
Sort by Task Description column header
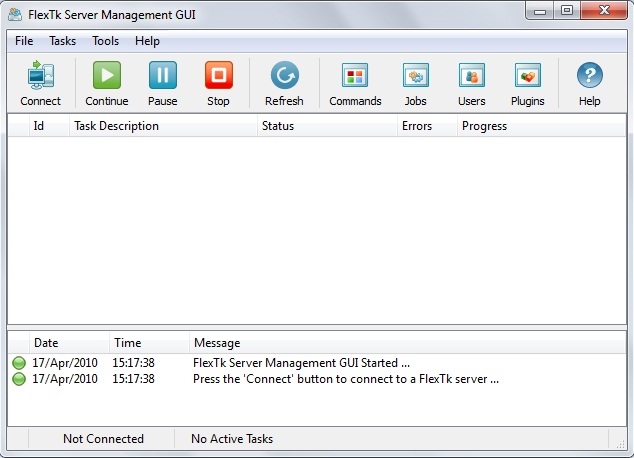(163, 126)
